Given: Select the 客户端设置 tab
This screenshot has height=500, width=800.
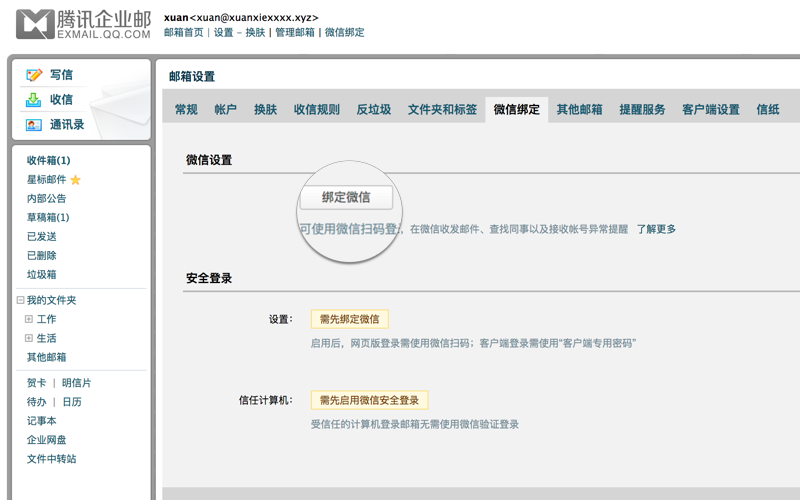Looking at the screenshot, I should [x=710, y=110].
